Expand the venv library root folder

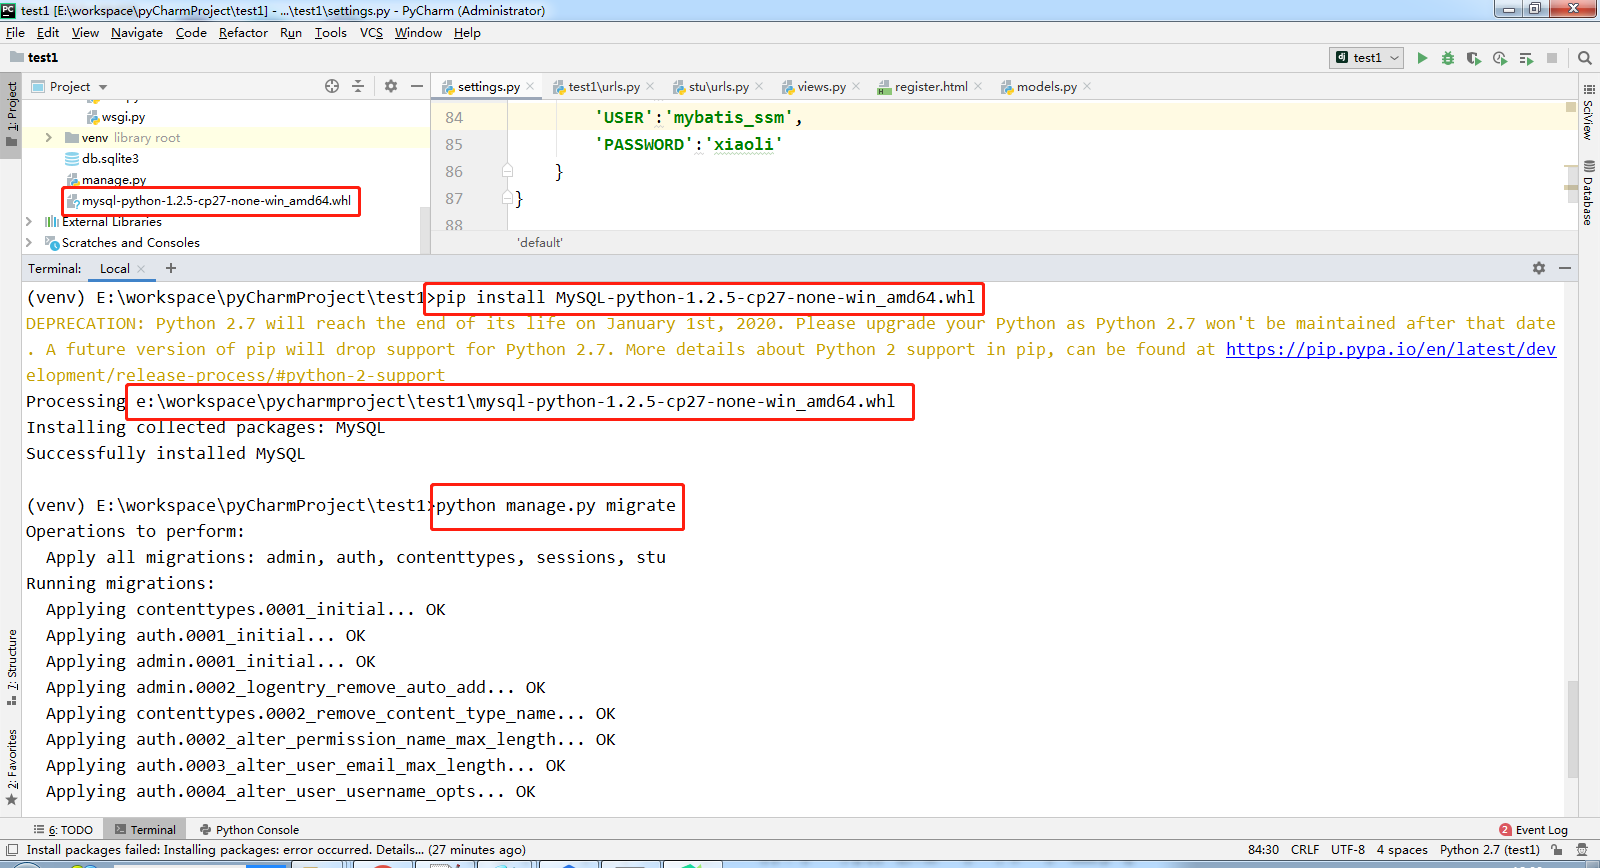coord(49,137)
